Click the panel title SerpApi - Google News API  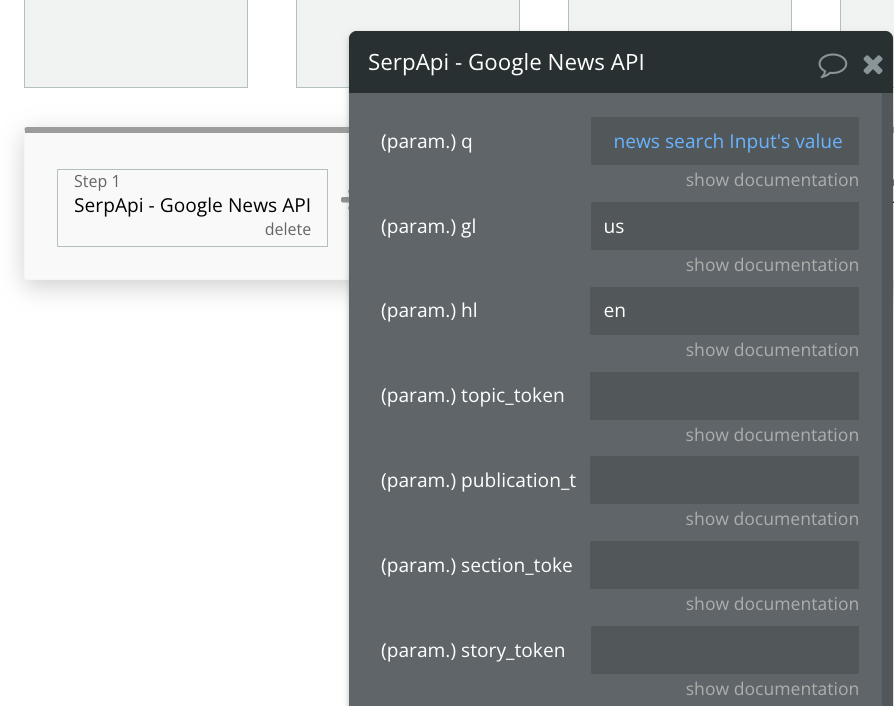coord(506,63)
